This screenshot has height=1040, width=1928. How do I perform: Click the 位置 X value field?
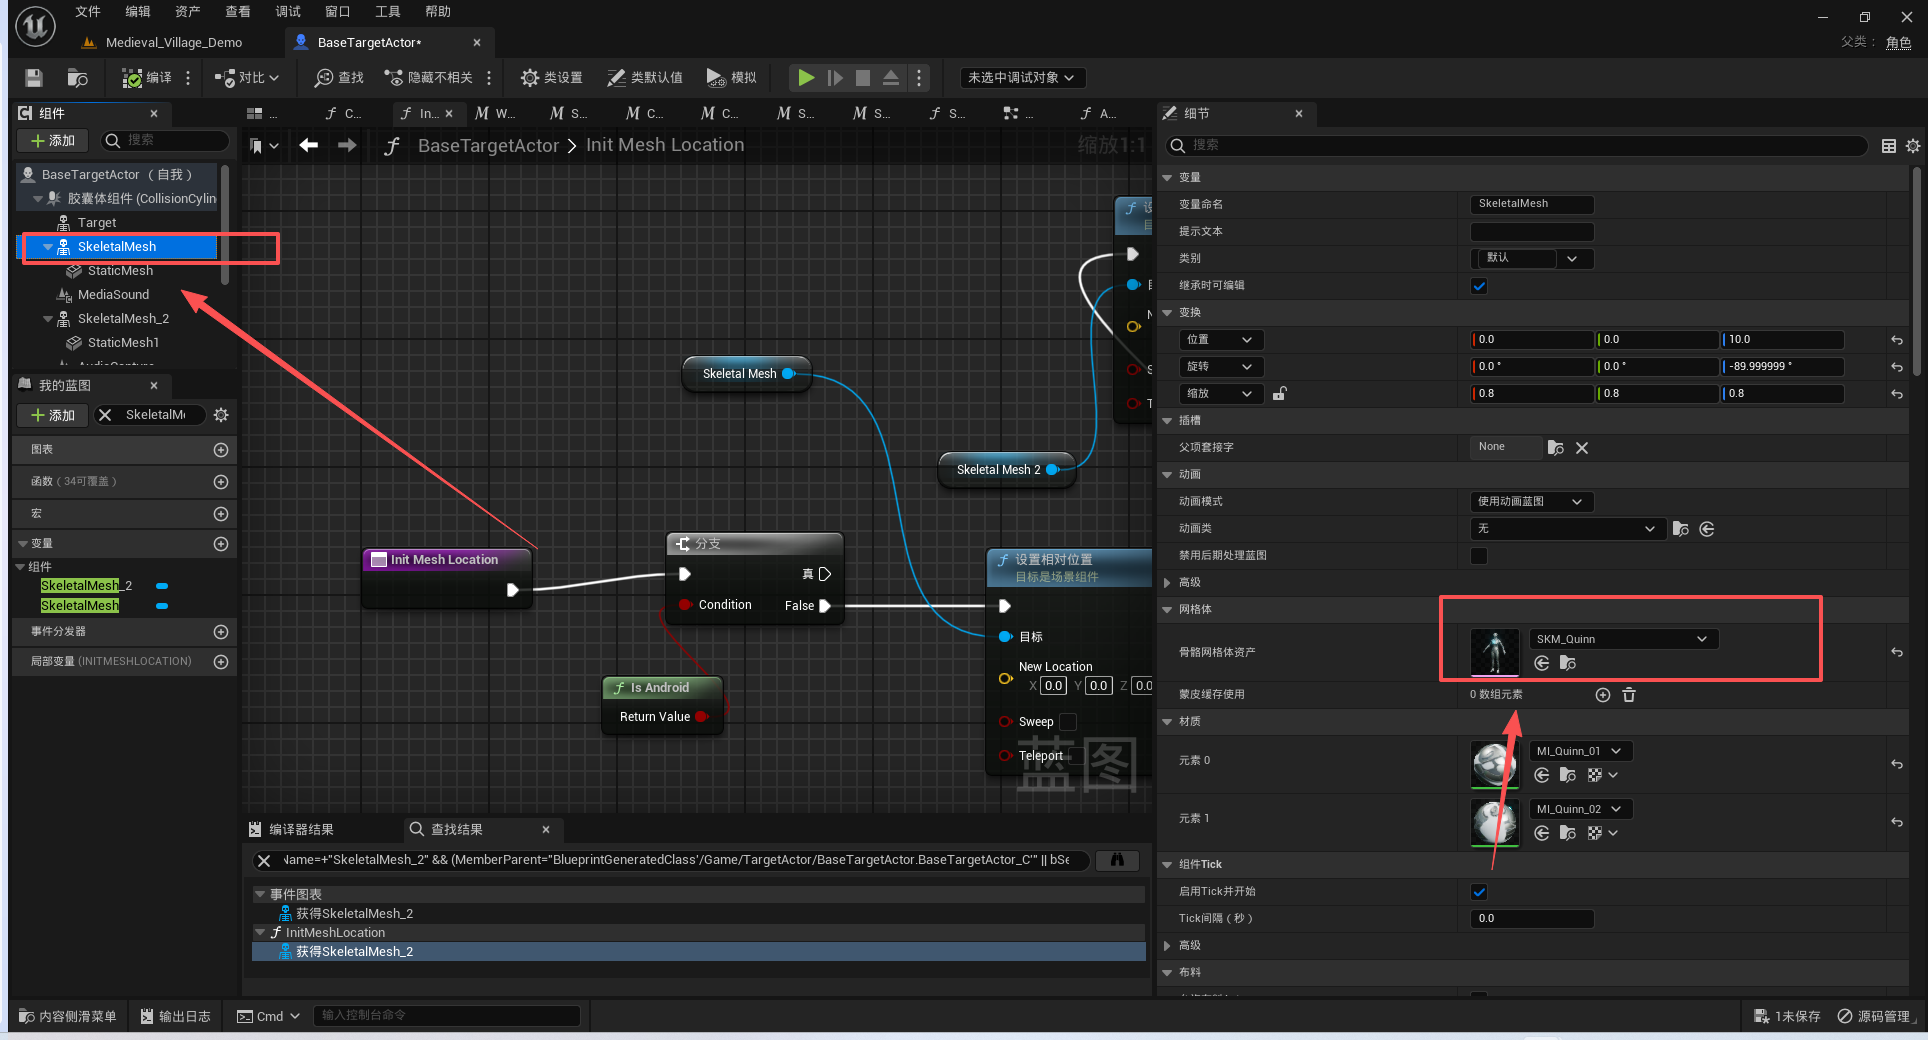(1532, 340)
